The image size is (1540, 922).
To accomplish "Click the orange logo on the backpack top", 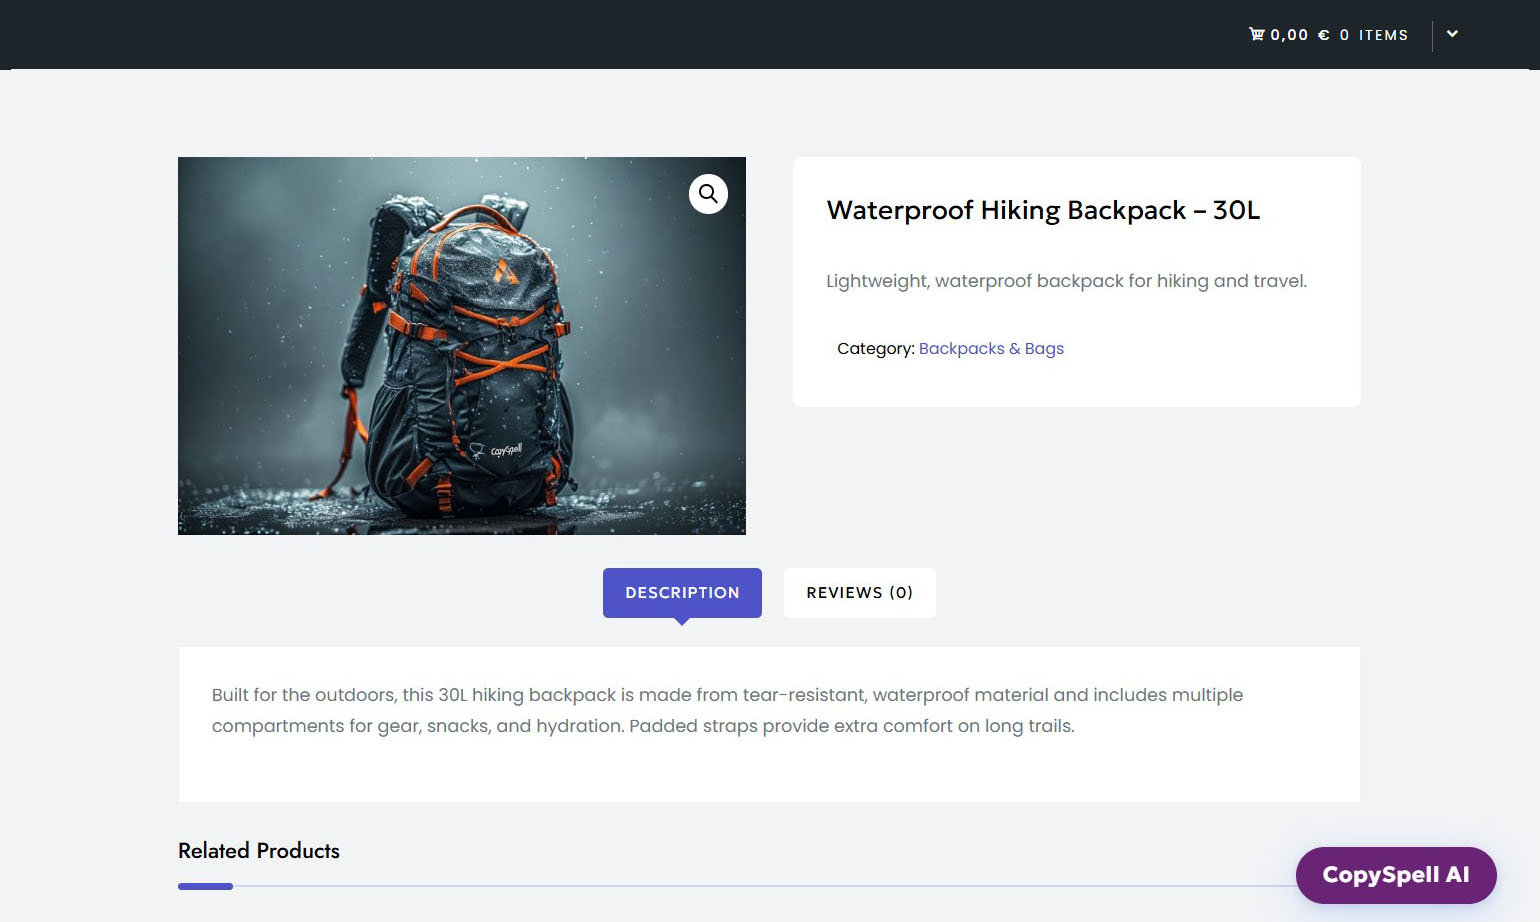I will pos(505,271).
